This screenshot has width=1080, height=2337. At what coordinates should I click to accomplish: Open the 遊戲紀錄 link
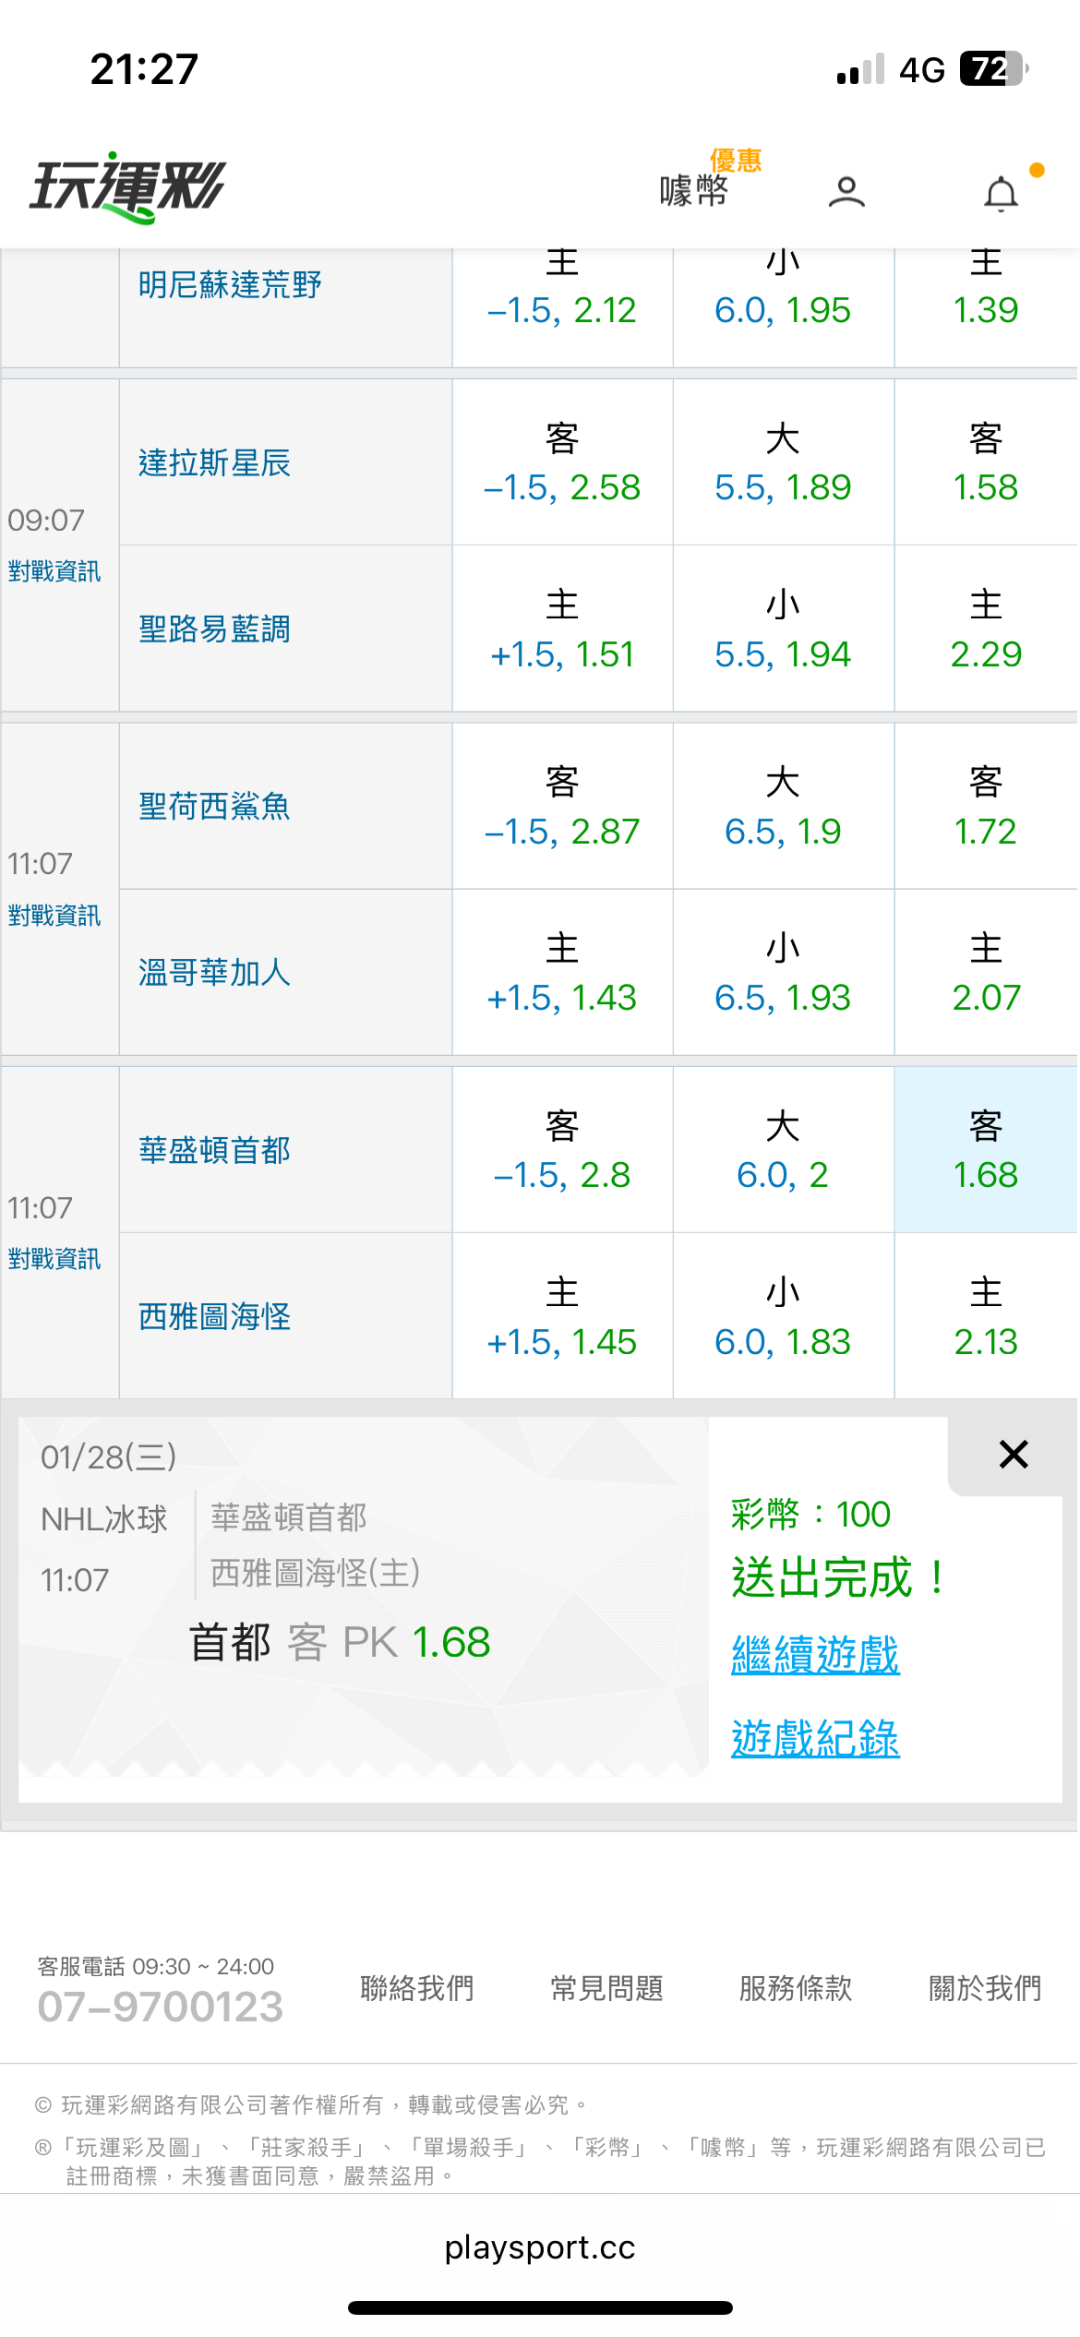815,1738
